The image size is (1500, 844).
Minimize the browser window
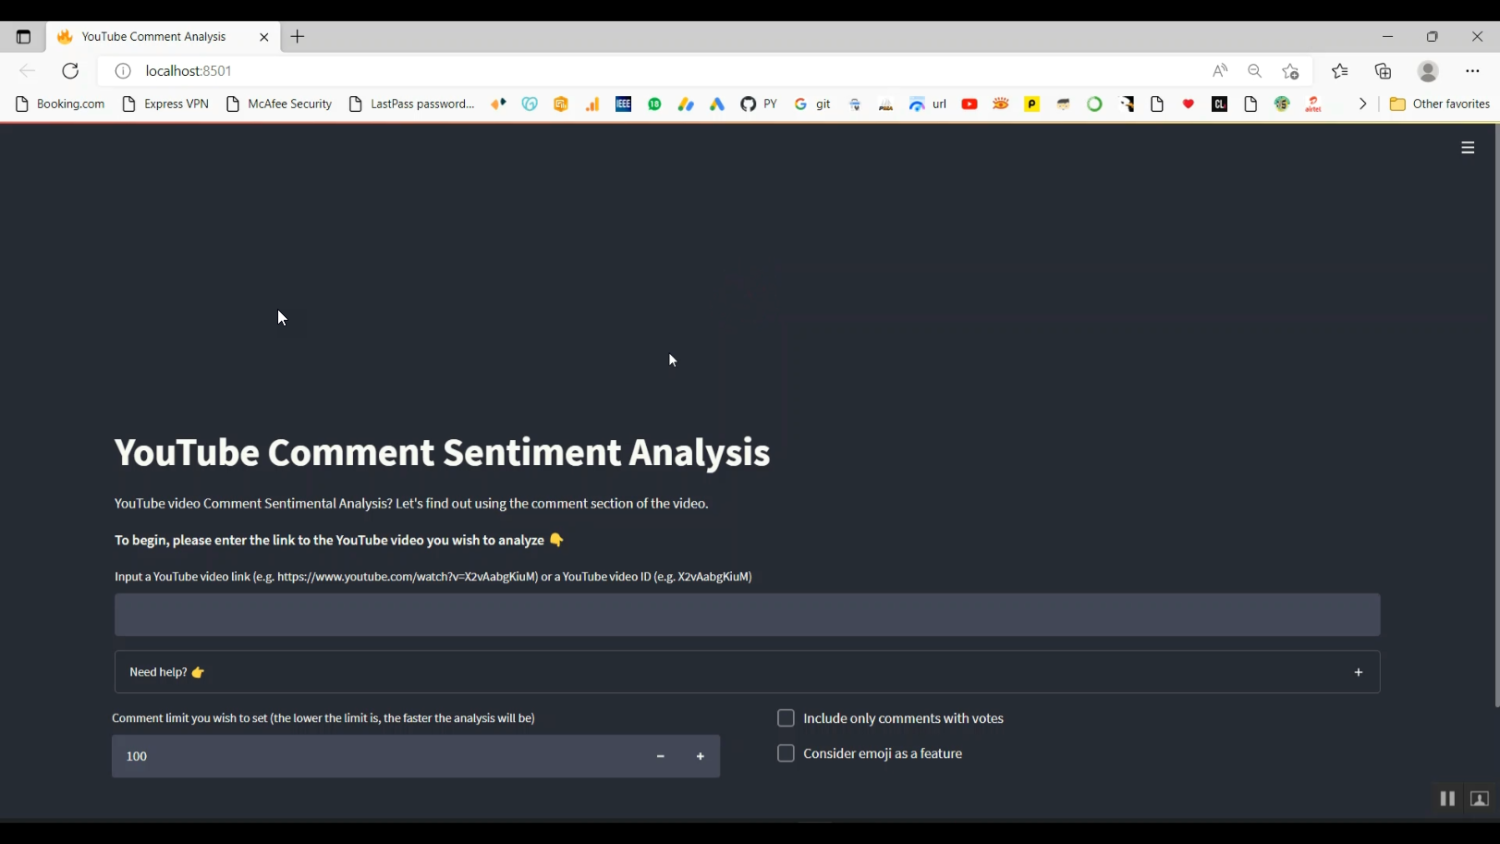coord(1387,37)
